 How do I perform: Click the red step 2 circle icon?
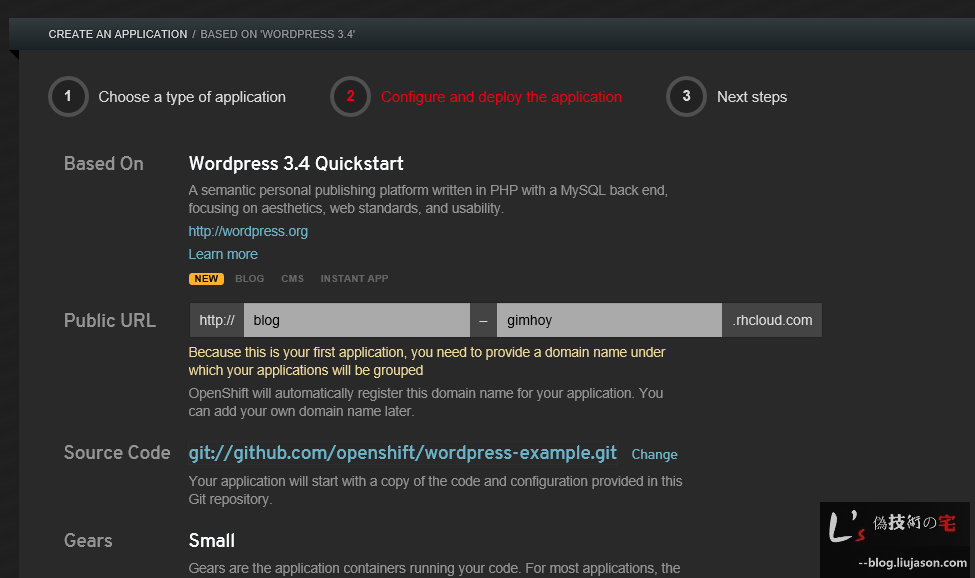point(350,96)
